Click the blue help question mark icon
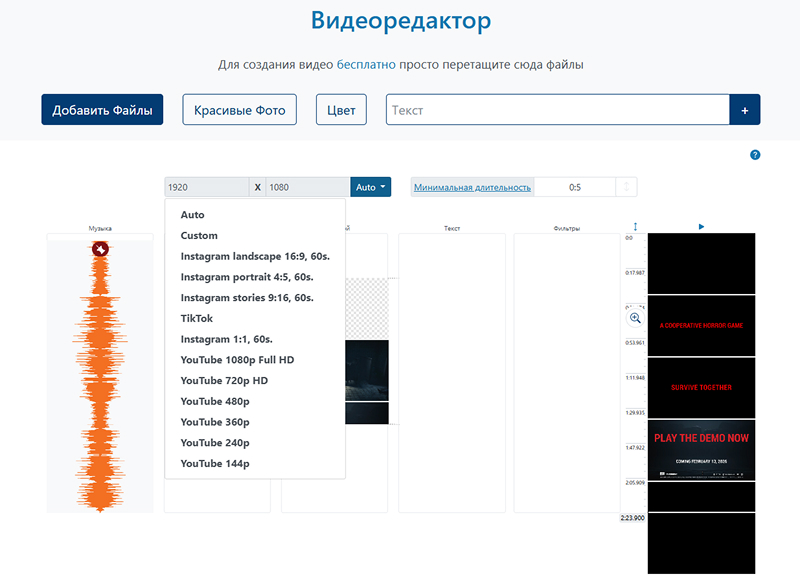Viewport: 800px width, 581px height. click(x=755, y=155)
